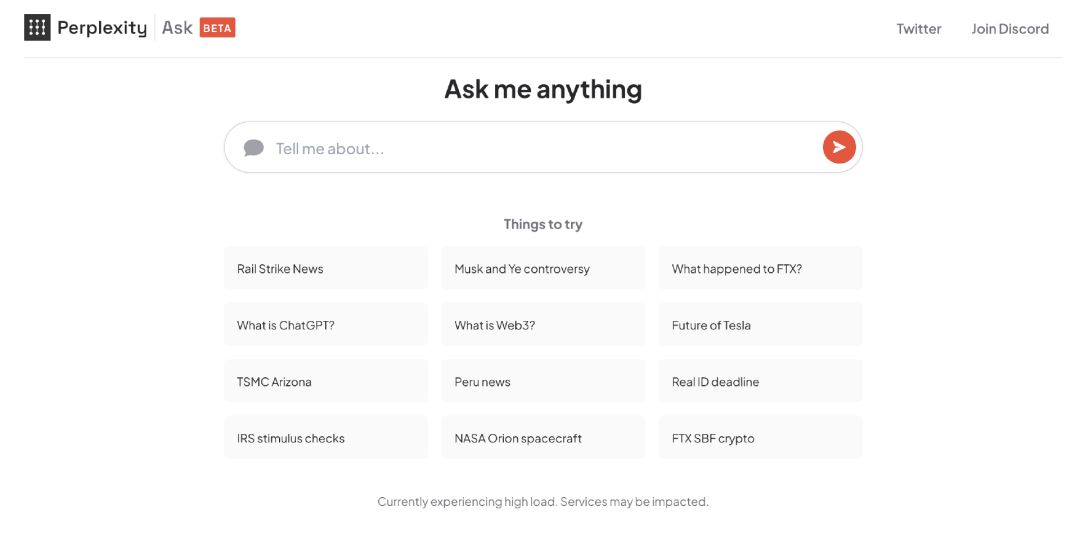Viewport: 1080px width, 542px height.
Task: Click the orange send arrow button
Action: 839,147
